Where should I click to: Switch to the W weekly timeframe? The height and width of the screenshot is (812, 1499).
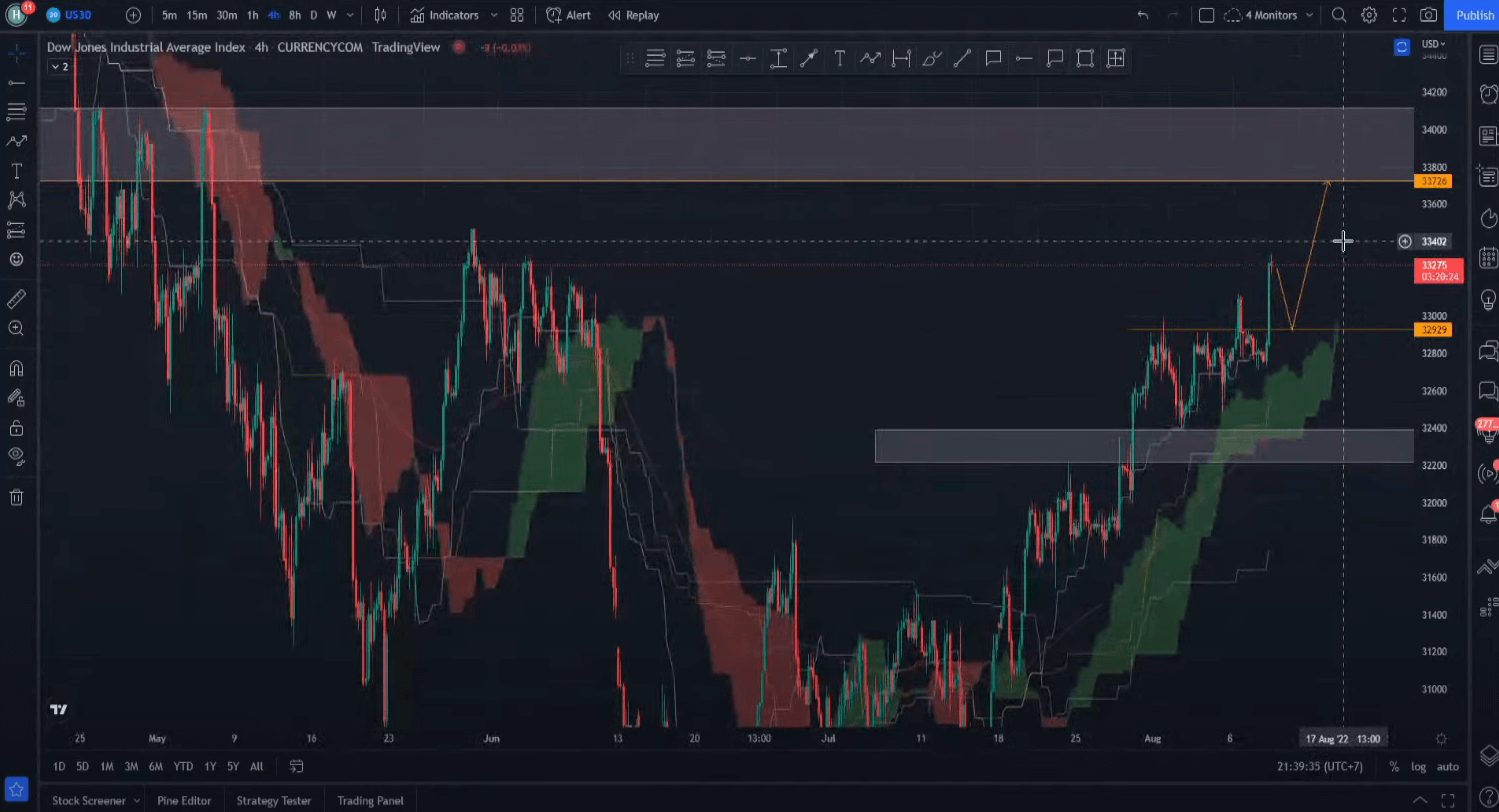[x=331, y=15]
